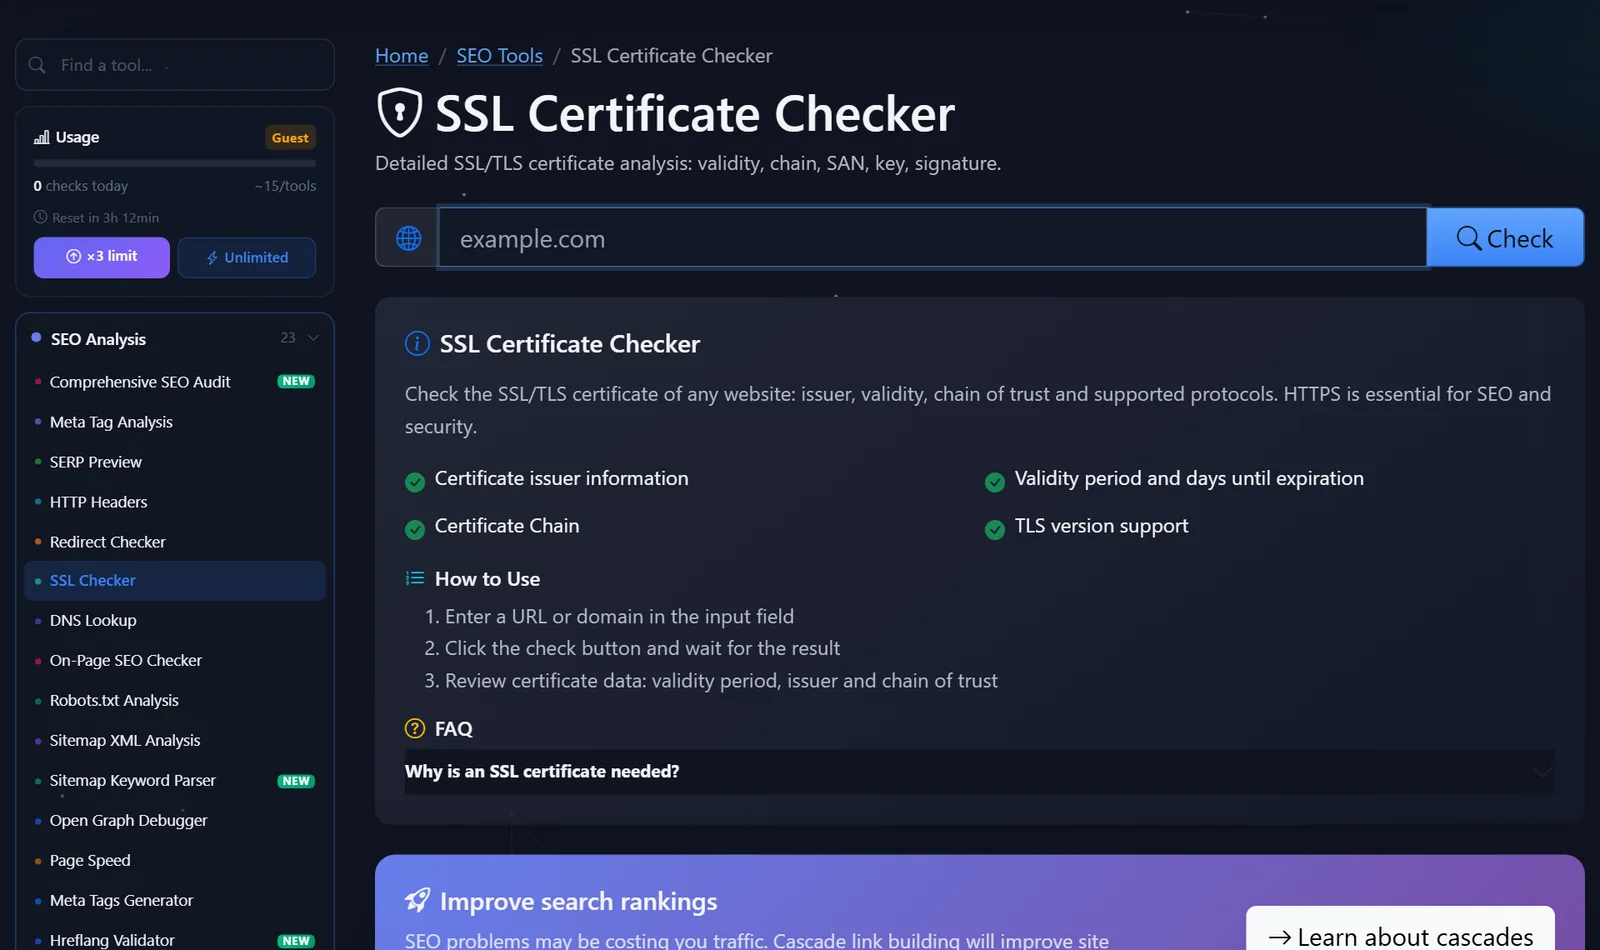This screenshot has height=950, width=1600.
Task: Click green check icon beside Validity period
Action: 995,483
